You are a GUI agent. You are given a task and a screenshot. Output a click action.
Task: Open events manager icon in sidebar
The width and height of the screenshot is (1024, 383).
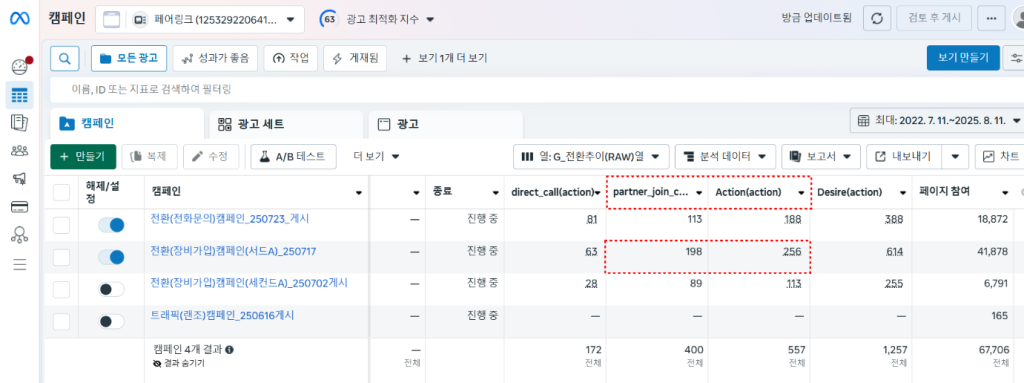coord(20,235)
